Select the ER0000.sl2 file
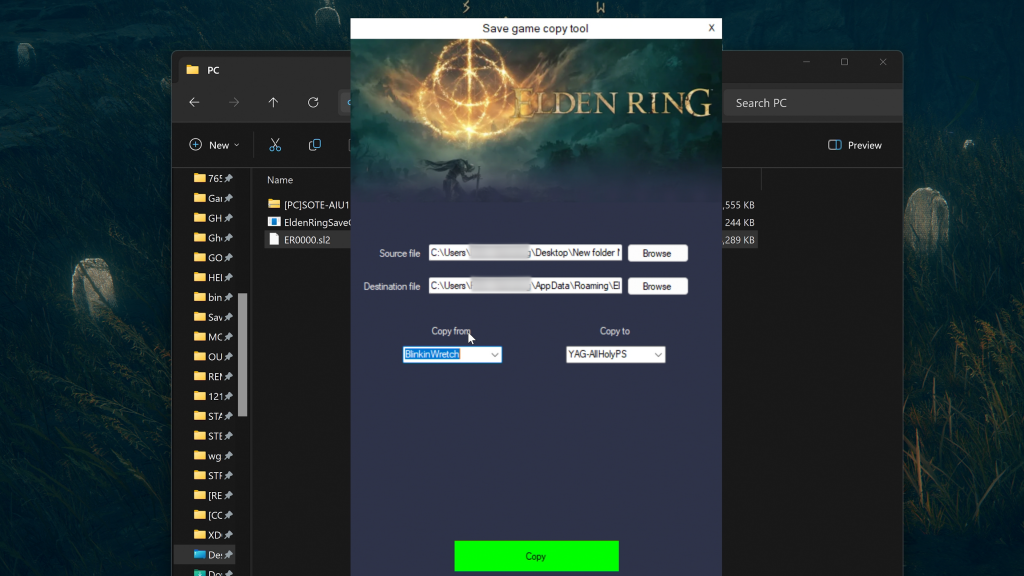This screenshot has height=576, width=1024. tap(306, 240)
